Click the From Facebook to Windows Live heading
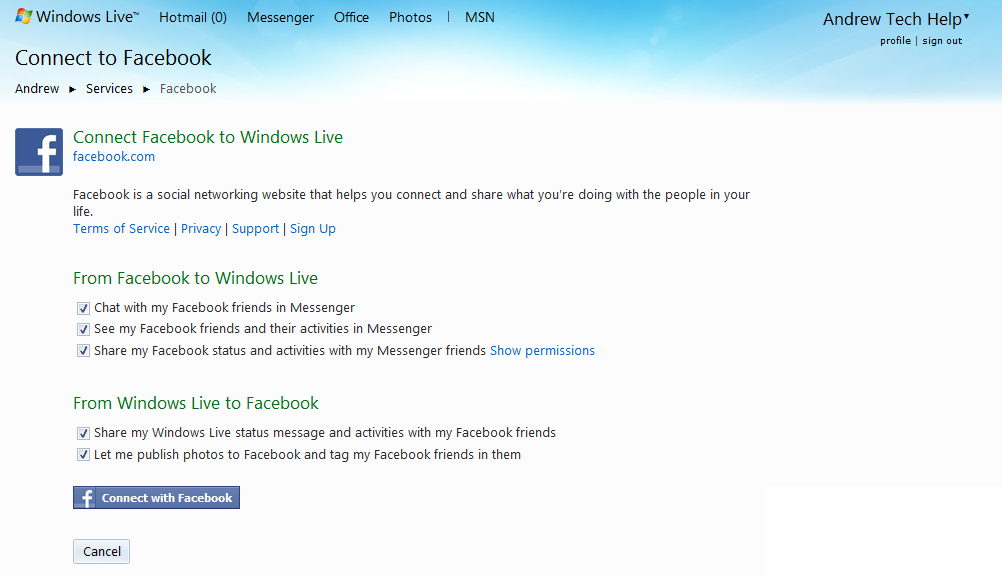The image size is (1002, 576). (x=195, y=278)
